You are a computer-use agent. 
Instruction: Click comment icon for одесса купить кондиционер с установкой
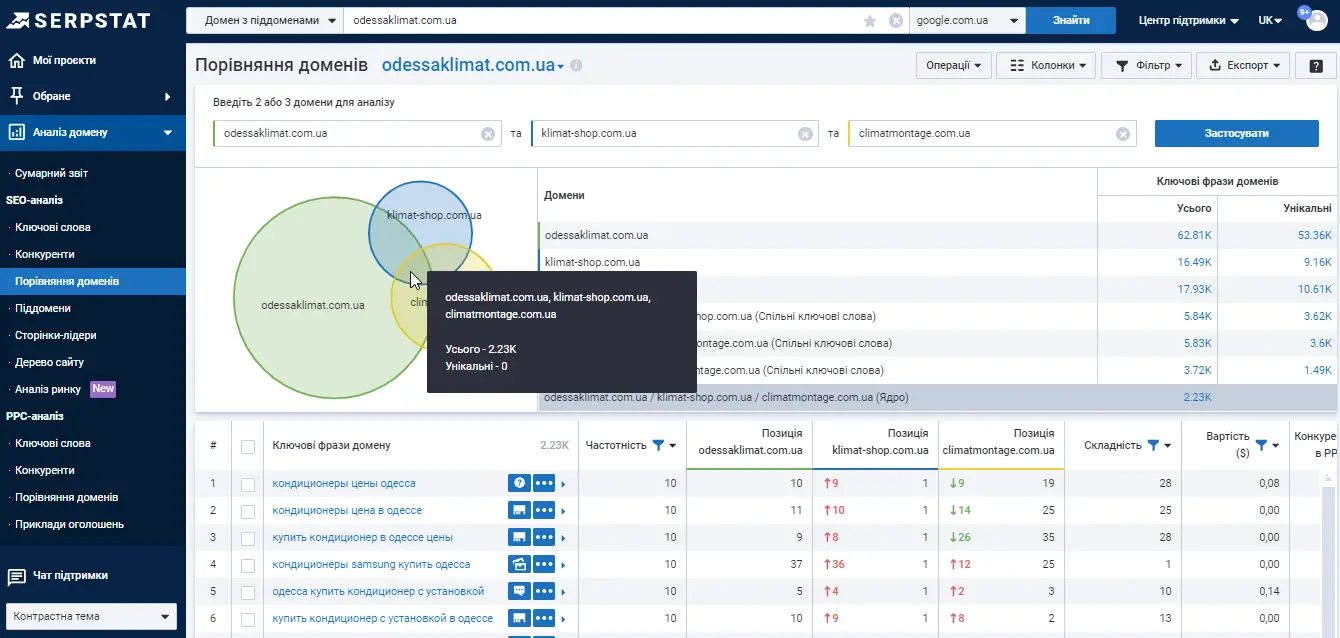[x=519, y=591]
